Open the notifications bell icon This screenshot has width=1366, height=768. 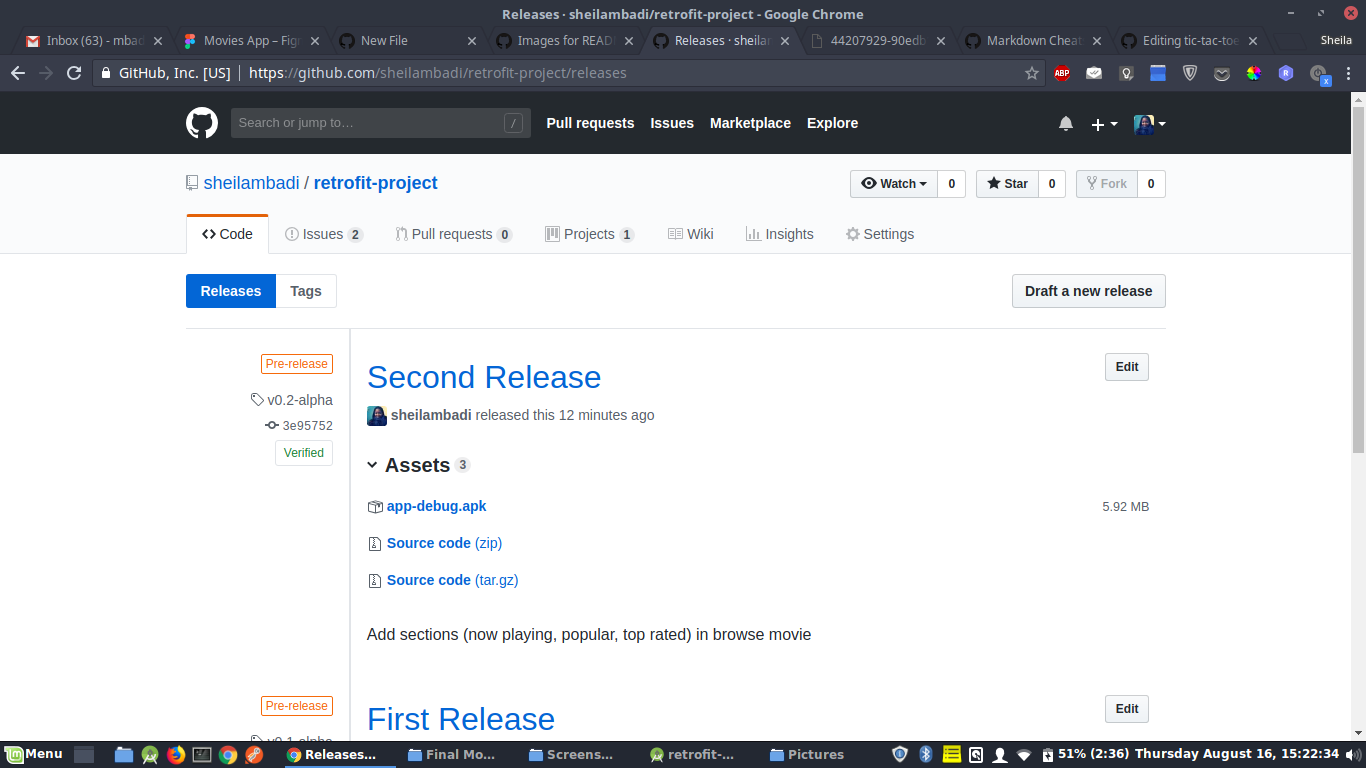click(x=1065, y=123)
